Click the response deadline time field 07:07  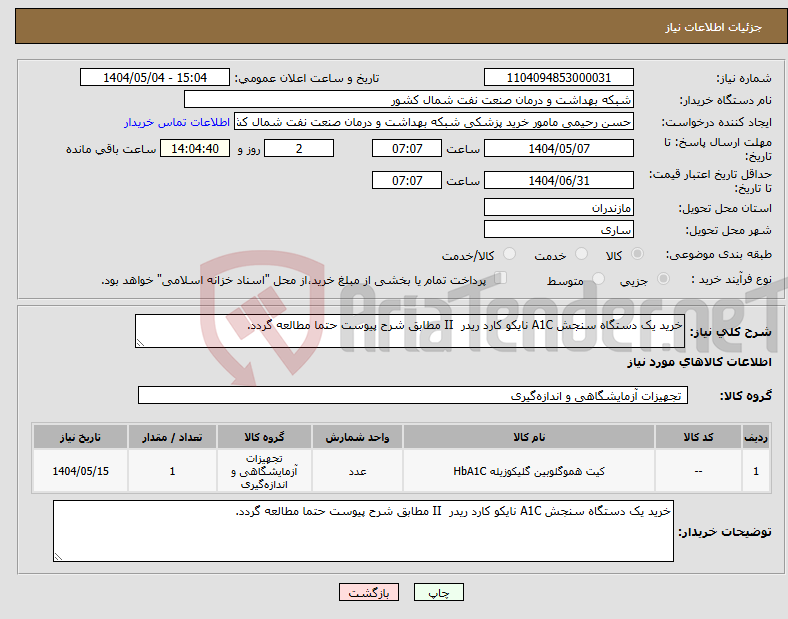[x=407, y=148]
